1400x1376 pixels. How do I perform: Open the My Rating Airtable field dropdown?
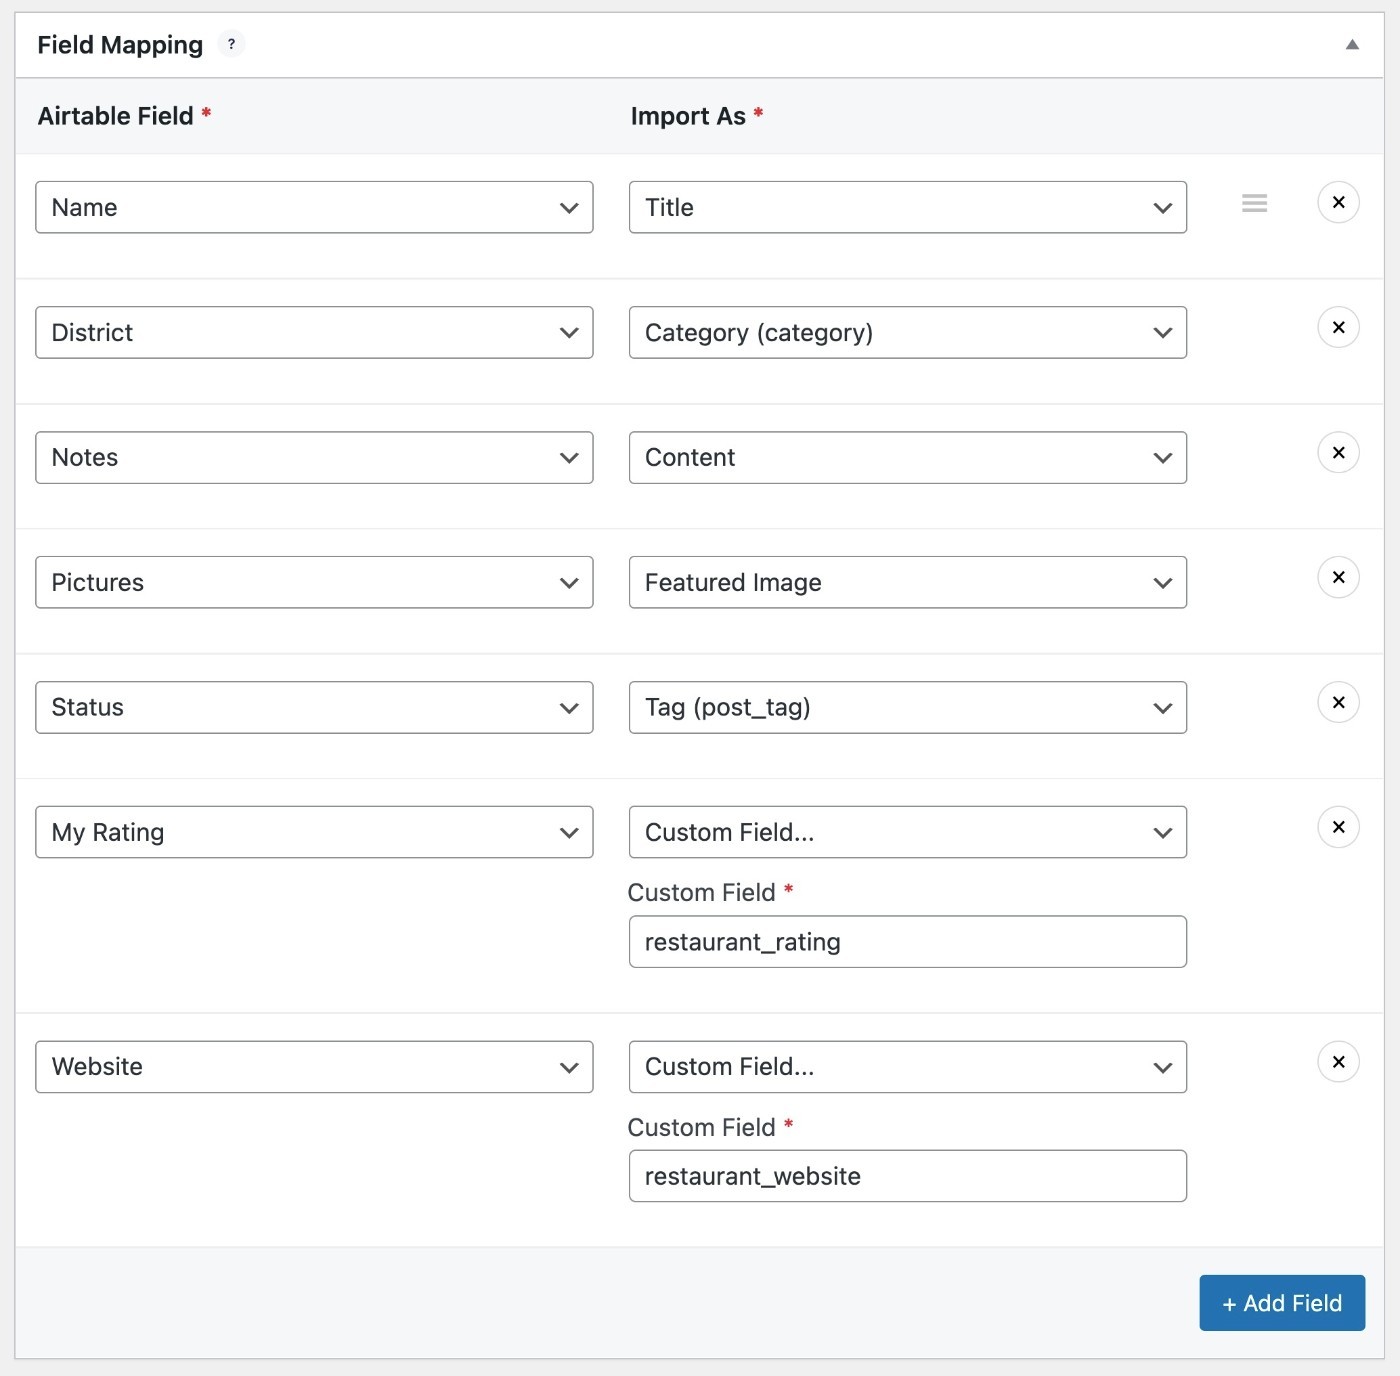pos(314,832)
